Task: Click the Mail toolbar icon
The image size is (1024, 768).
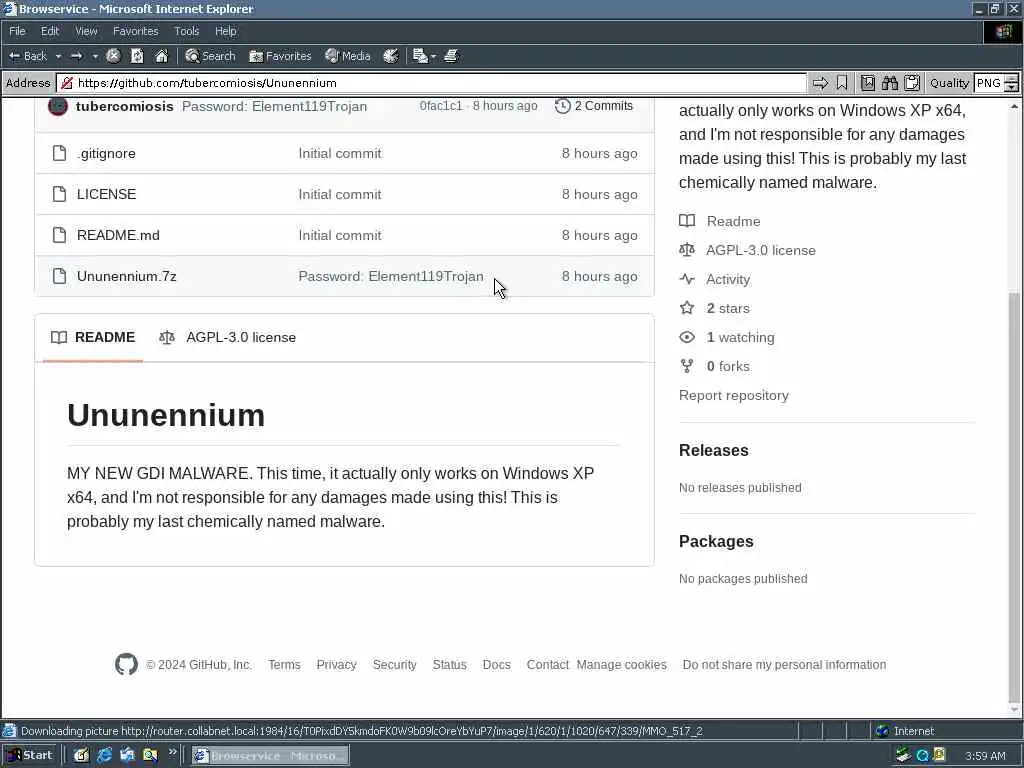Action: tap(420, 56)
